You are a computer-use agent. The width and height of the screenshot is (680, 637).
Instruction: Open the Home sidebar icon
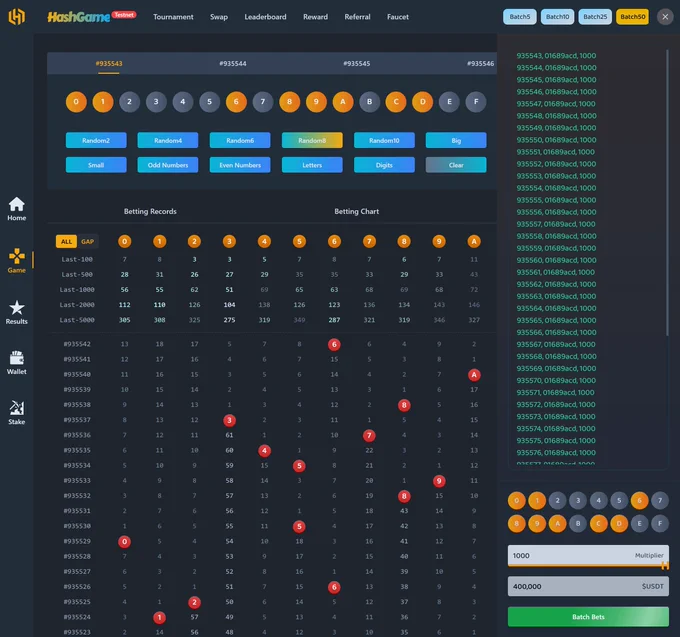coord(16,209)
